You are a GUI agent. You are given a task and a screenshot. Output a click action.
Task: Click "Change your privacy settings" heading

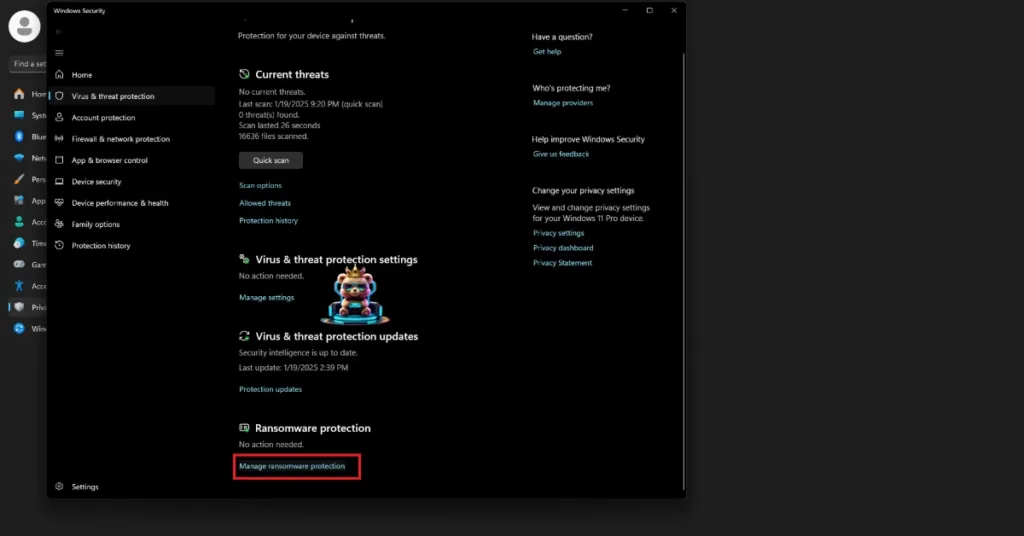(x=583, y=191)
